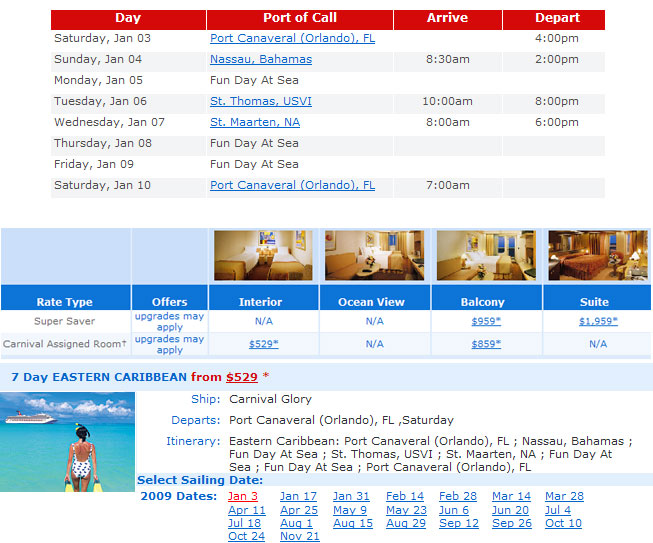View the Balcony room photo
653x543 pixels.
486,255
